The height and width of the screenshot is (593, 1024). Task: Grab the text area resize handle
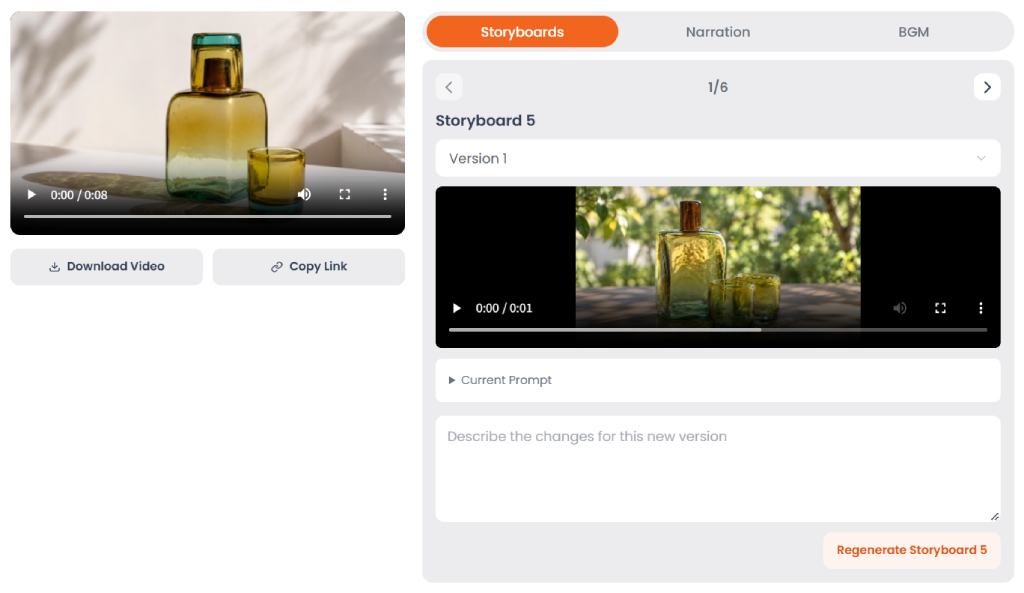[995, 516]
